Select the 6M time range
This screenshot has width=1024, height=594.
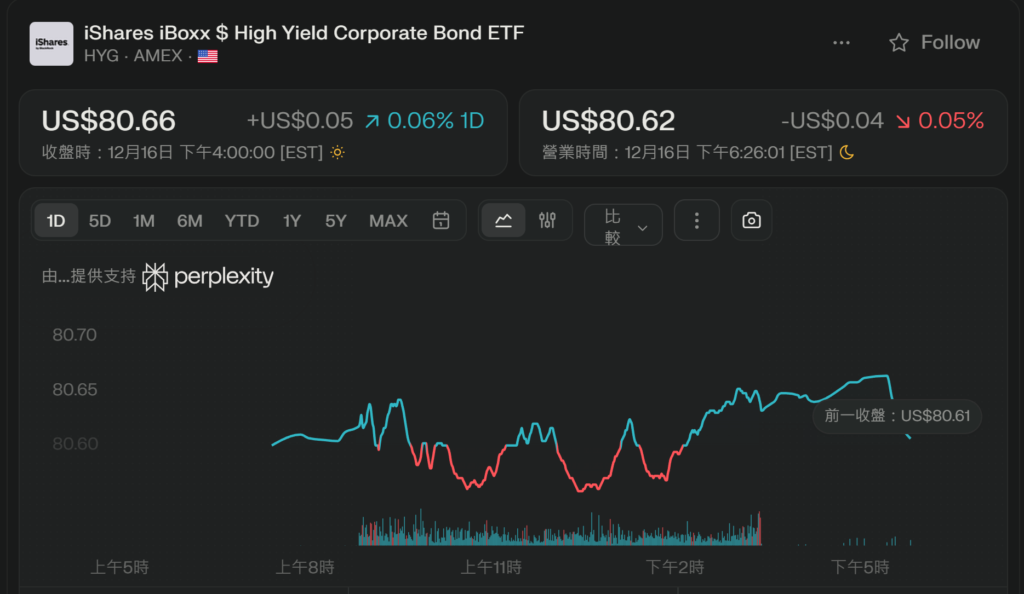[x=190, y=221]
